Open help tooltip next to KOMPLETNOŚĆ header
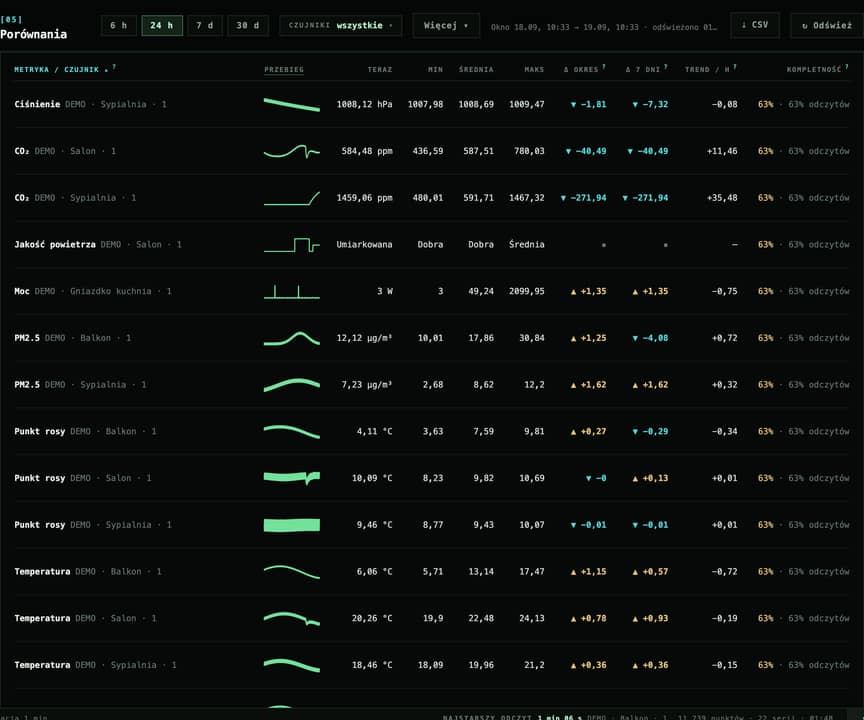Viewport: 864px width, 720px height. [x=847, y=67]
